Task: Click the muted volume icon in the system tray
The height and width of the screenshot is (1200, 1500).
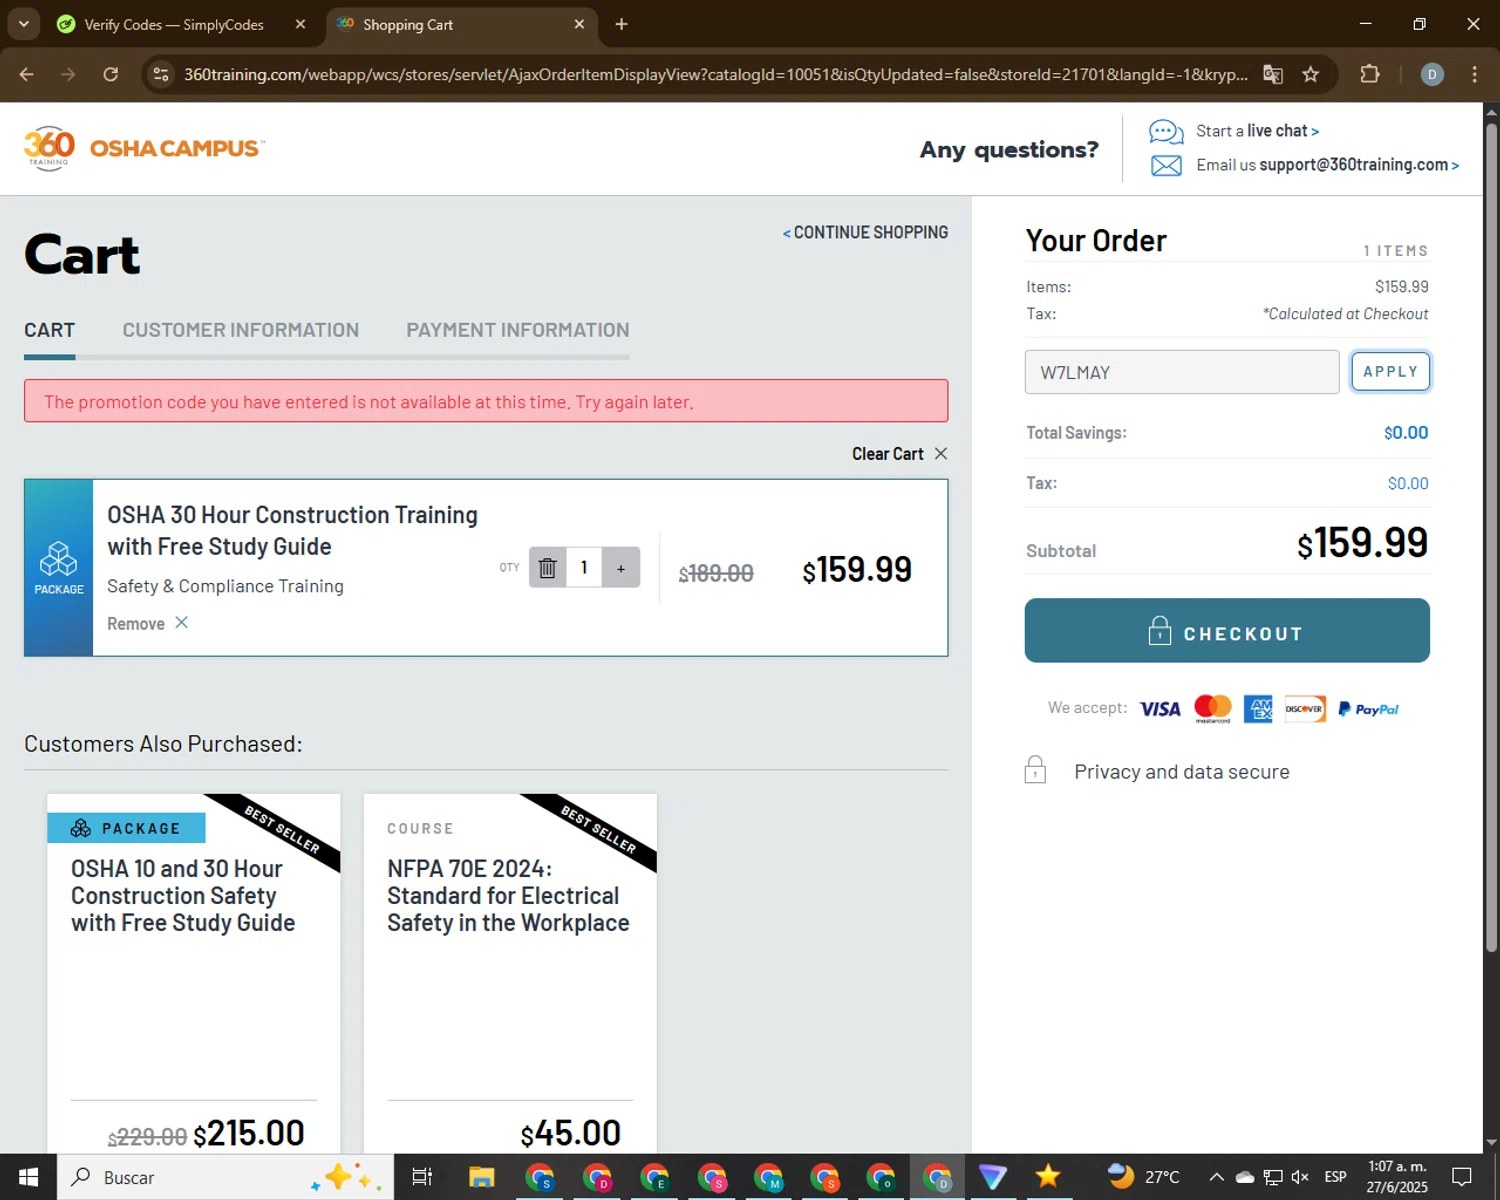Action: 1300,1177
